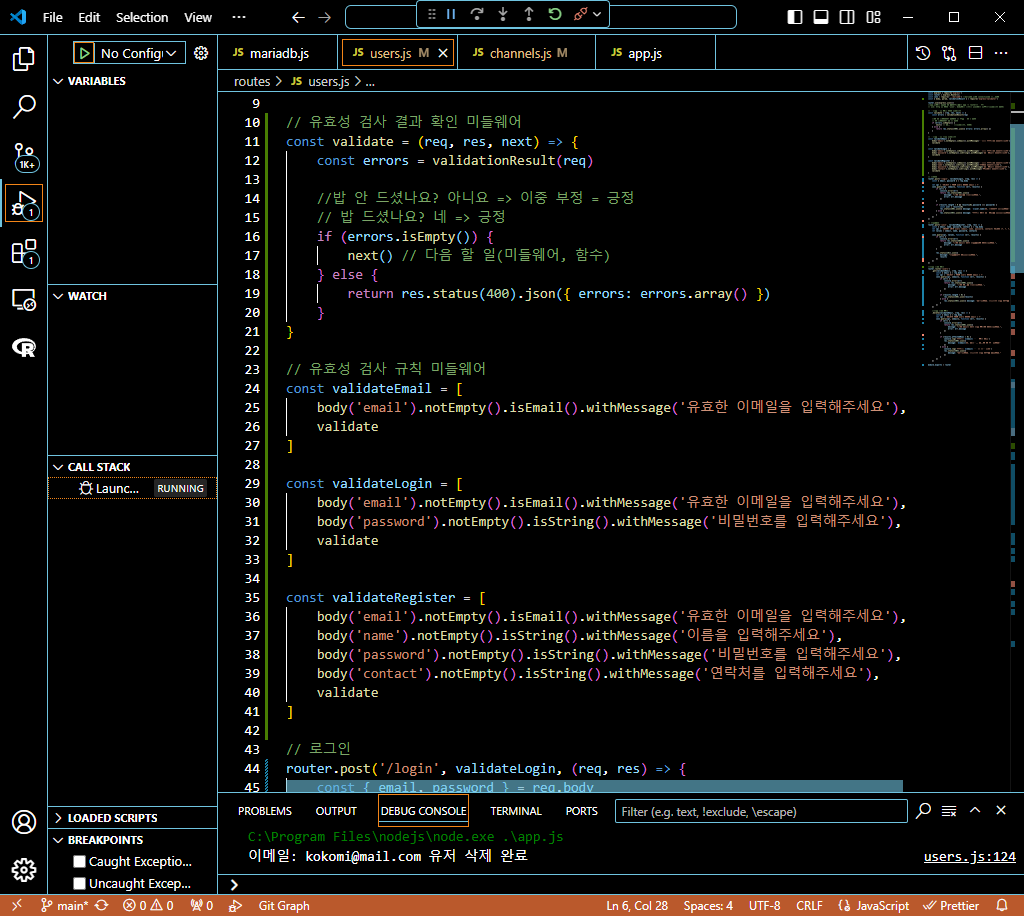This screenshot has height=916, width=1024.
Task: Click the debug toolbar drag handle
Action: 432,14
